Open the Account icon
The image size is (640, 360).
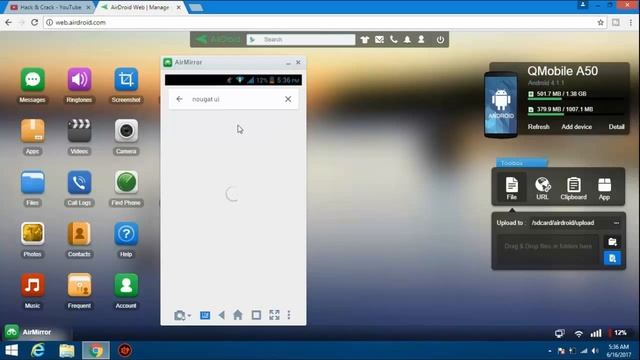pyautogui.click(x=126, y=285)
